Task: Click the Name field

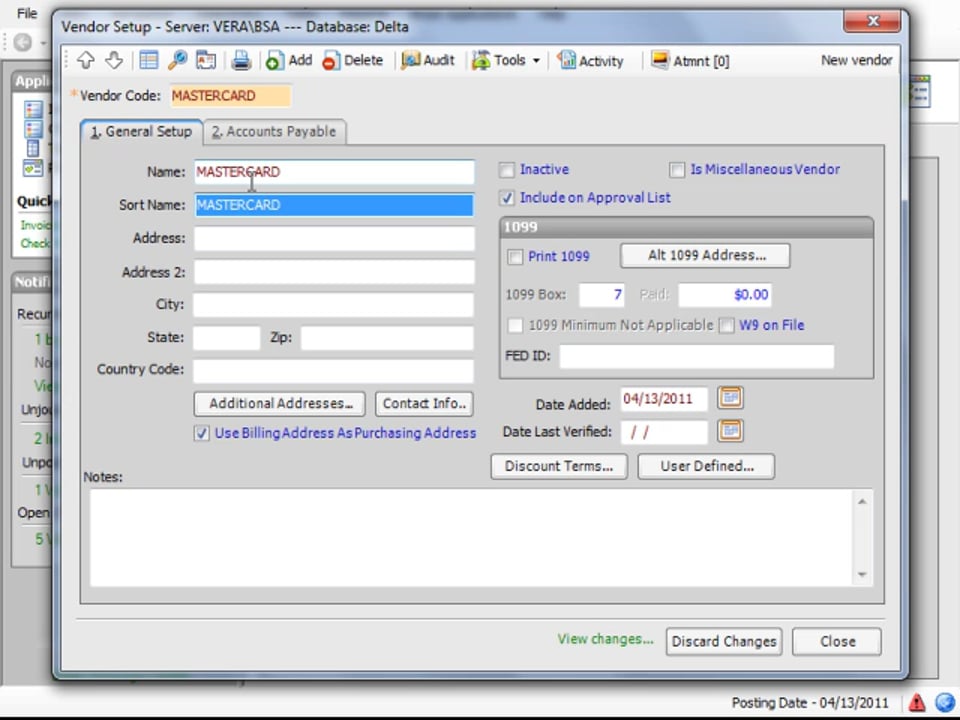Action: coord(334,172)
